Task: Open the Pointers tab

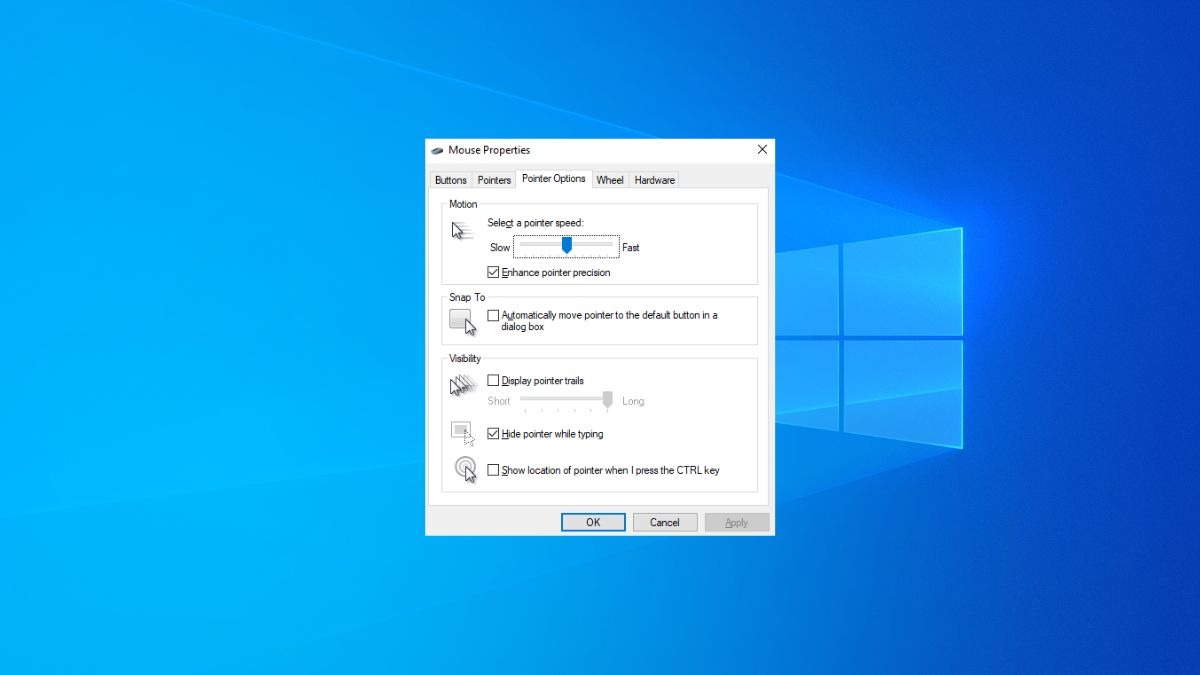Action: [x=494, y=180]
